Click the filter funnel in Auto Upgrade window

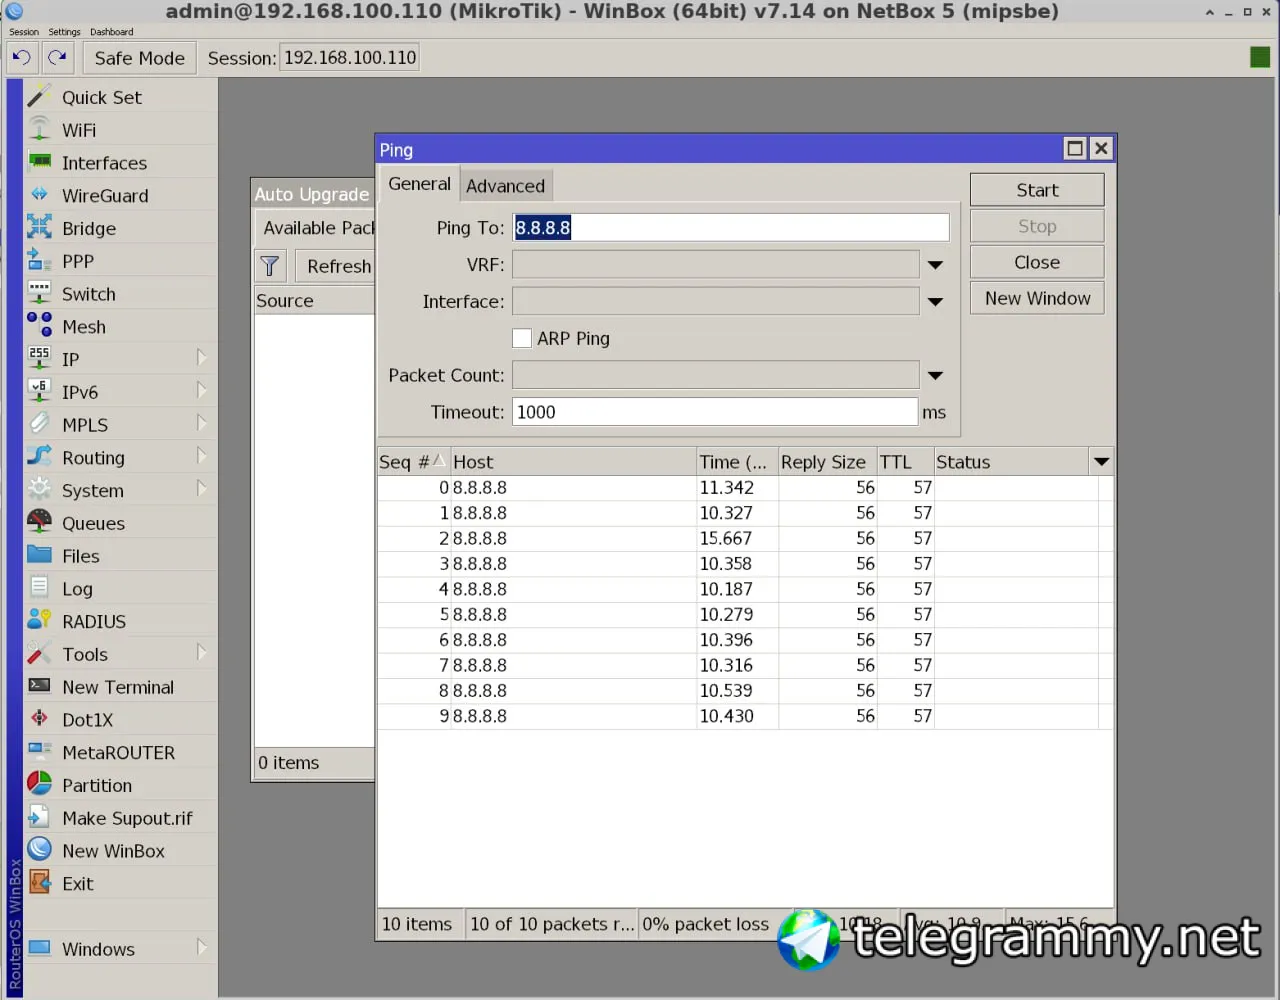pyautogui.click(x=270, y=266)
